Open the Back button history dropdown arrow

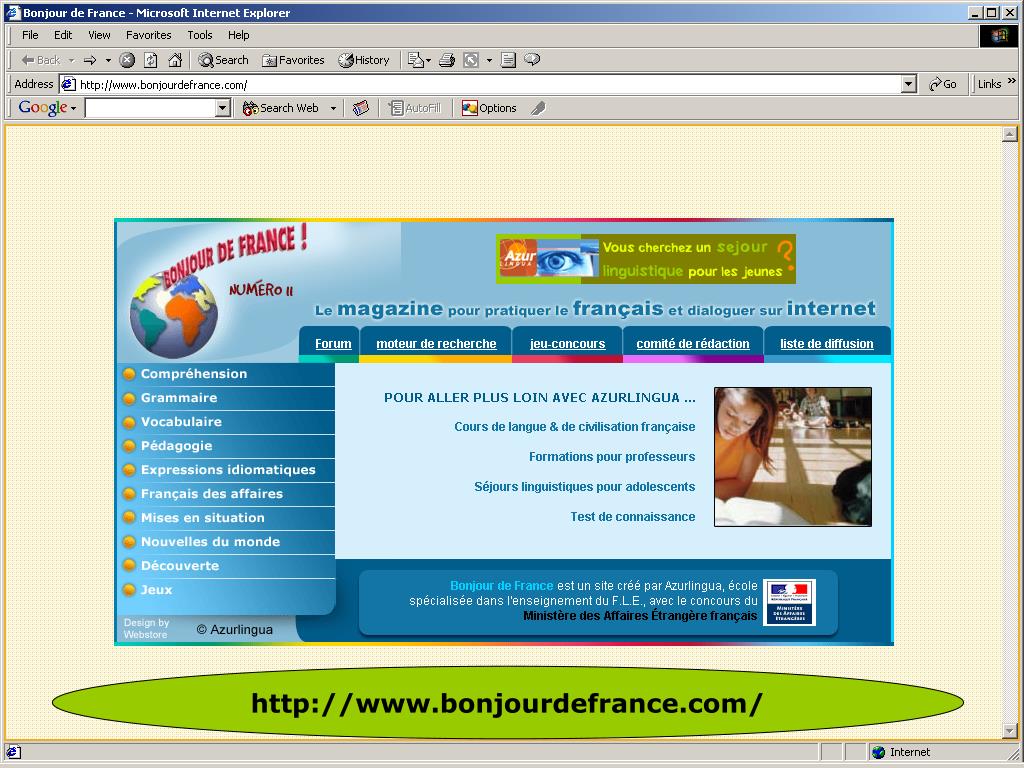71,60
